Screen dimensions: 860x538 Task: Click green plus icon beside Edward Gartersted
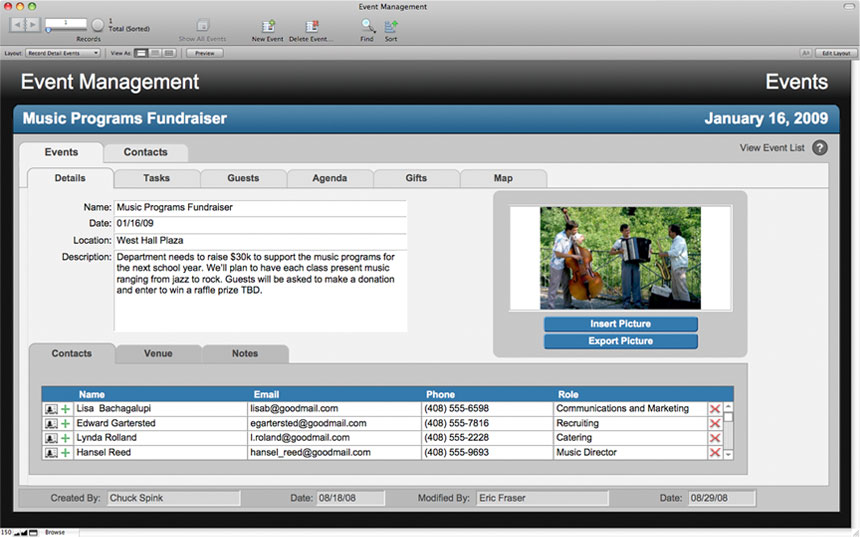pos(66,424)
